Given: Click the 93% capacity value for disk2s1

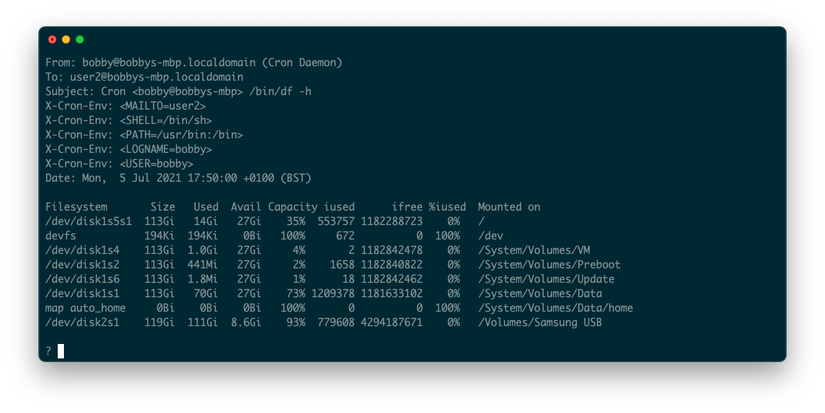Looking at the screenshot, I should click(296, 323).
